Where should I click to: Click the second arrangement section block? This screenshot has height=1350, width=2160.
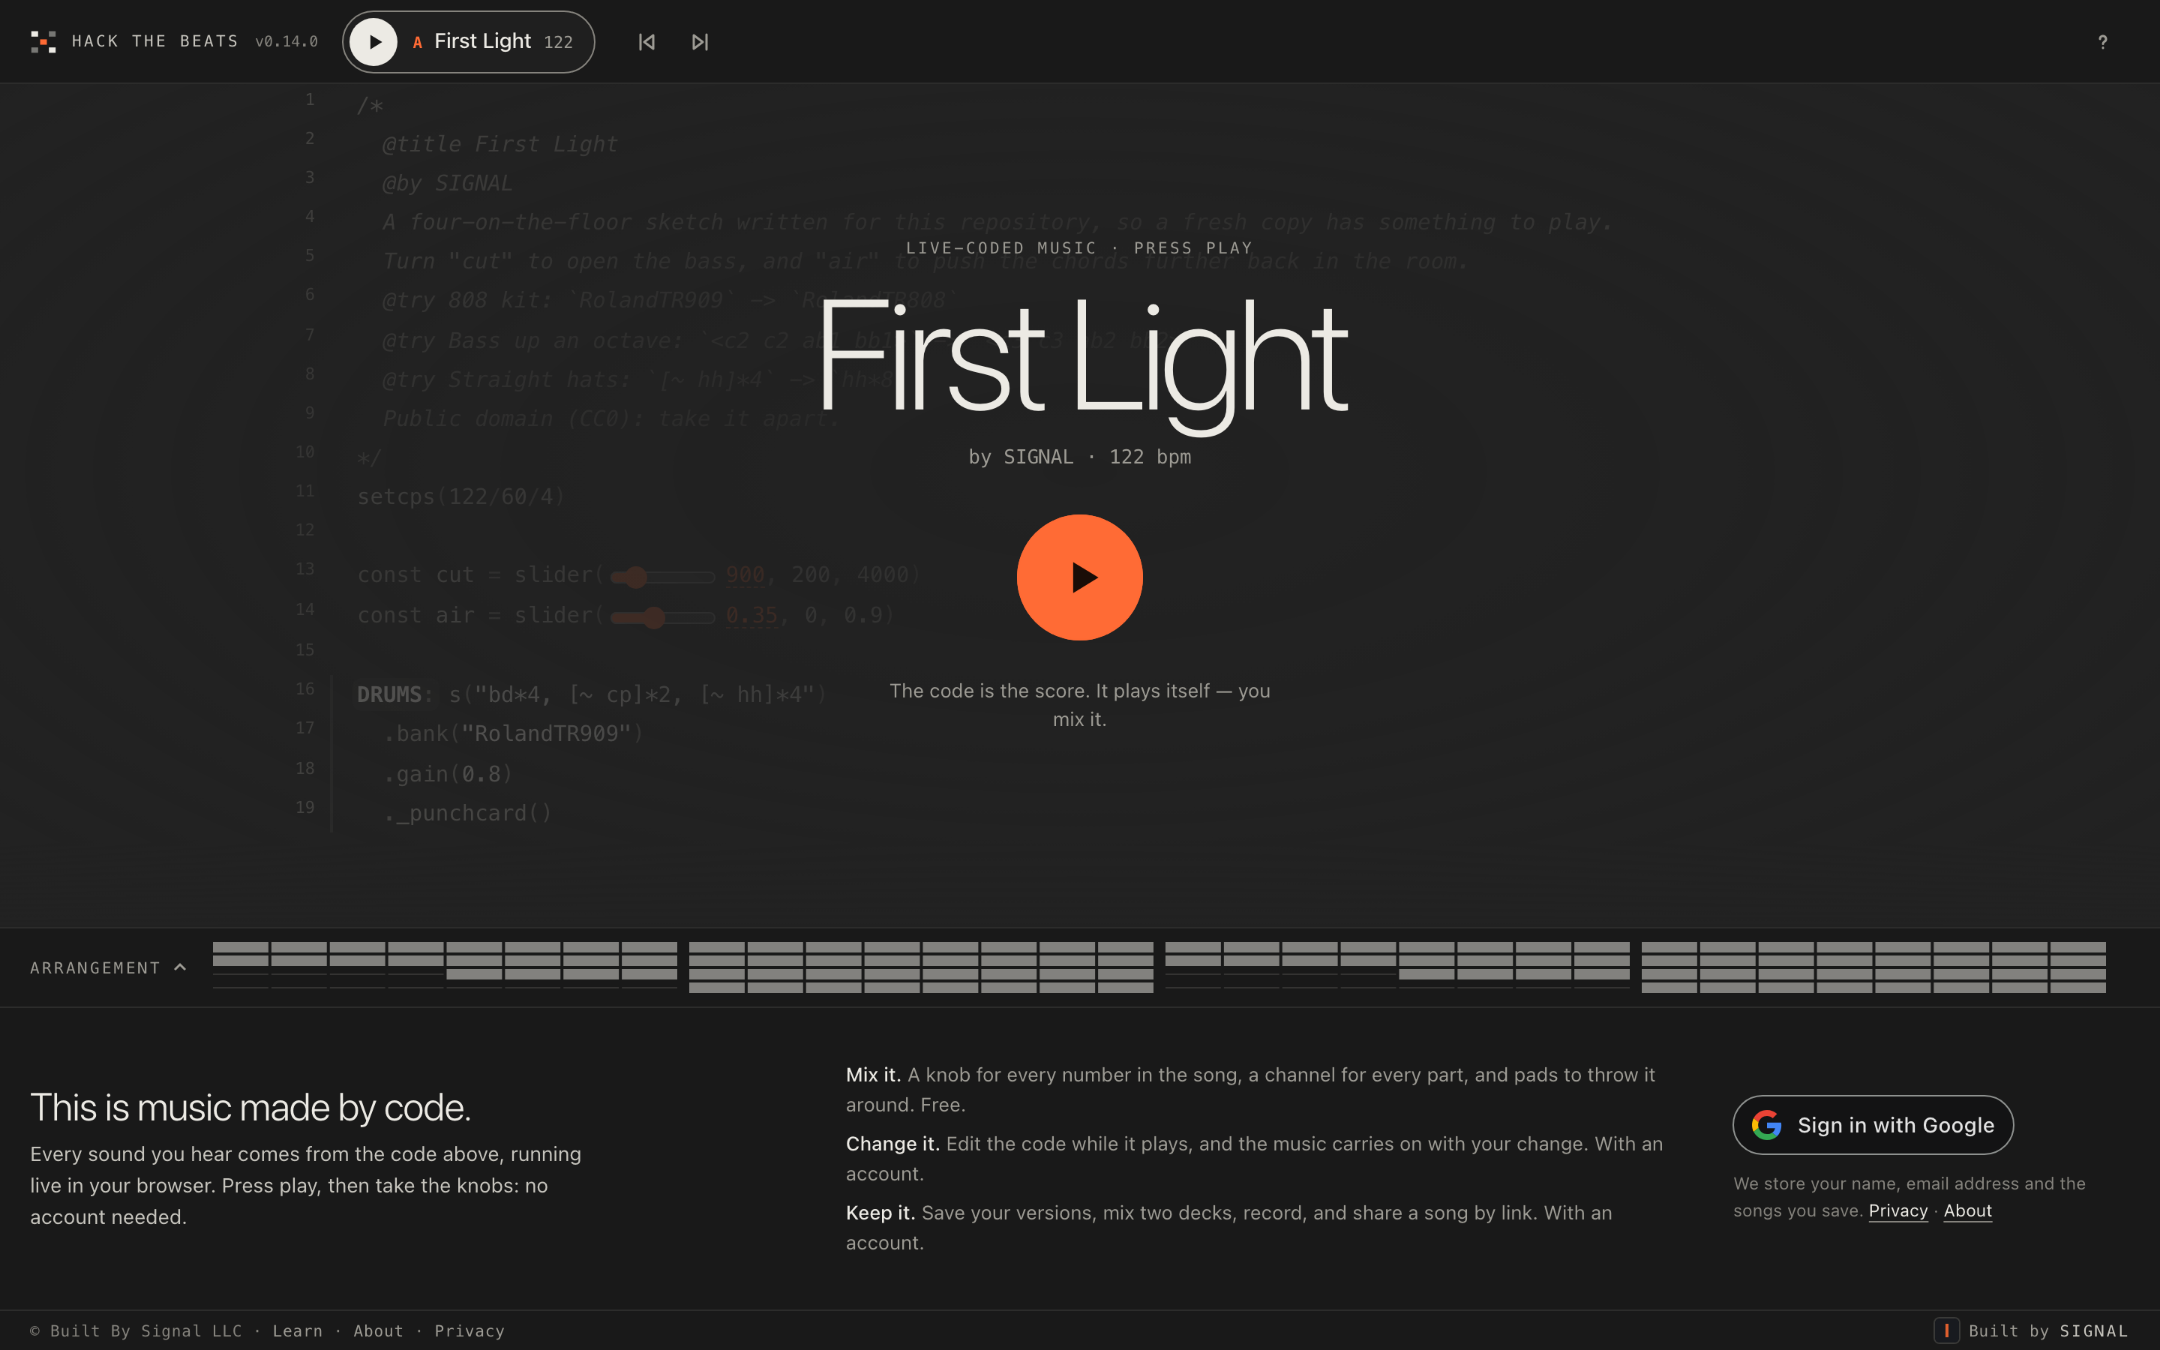(x=921, y=967)
